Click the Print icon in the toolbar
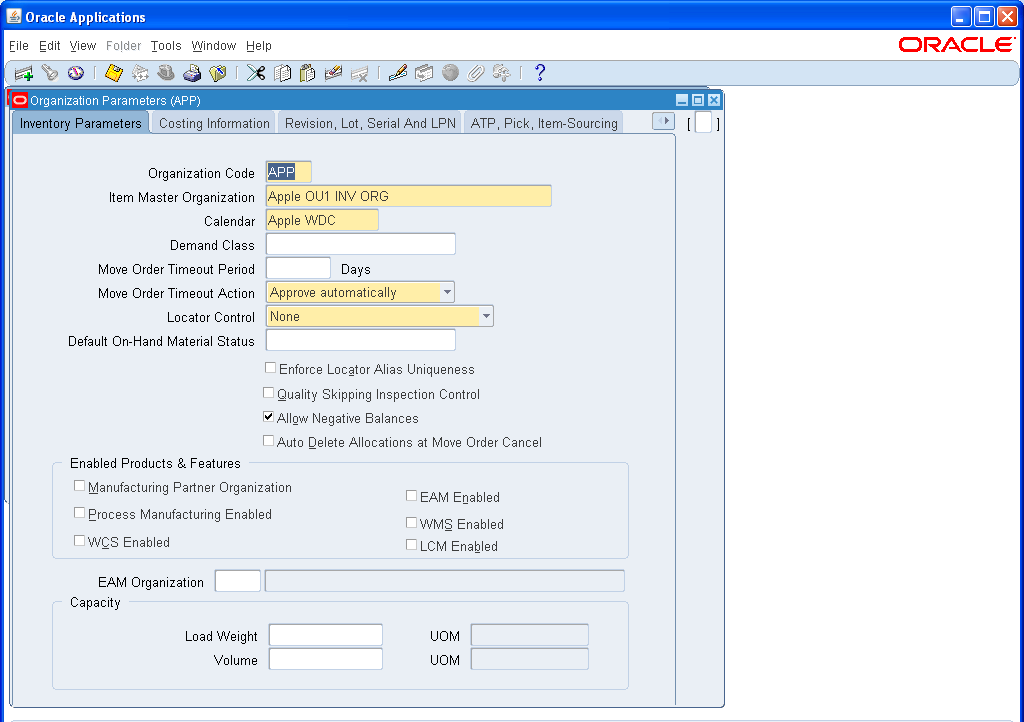Screen dimensions: 1024x722 click(x=192, y=72)
